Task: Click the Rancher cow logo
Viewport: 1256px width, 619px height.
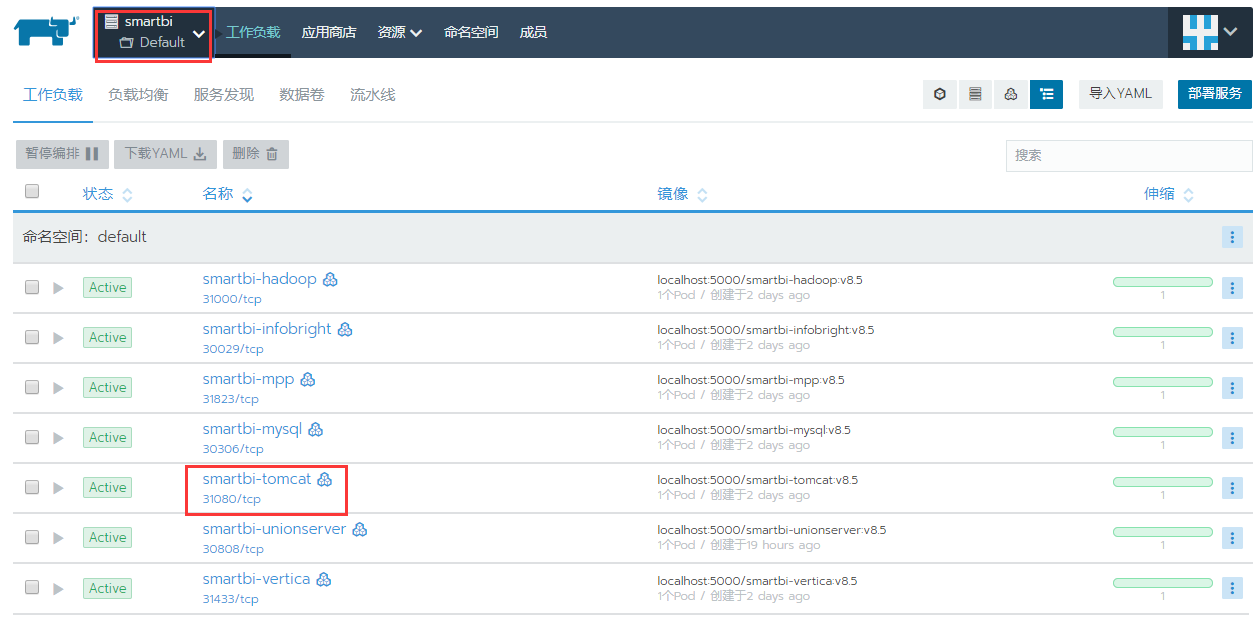Action: (46, 31)
